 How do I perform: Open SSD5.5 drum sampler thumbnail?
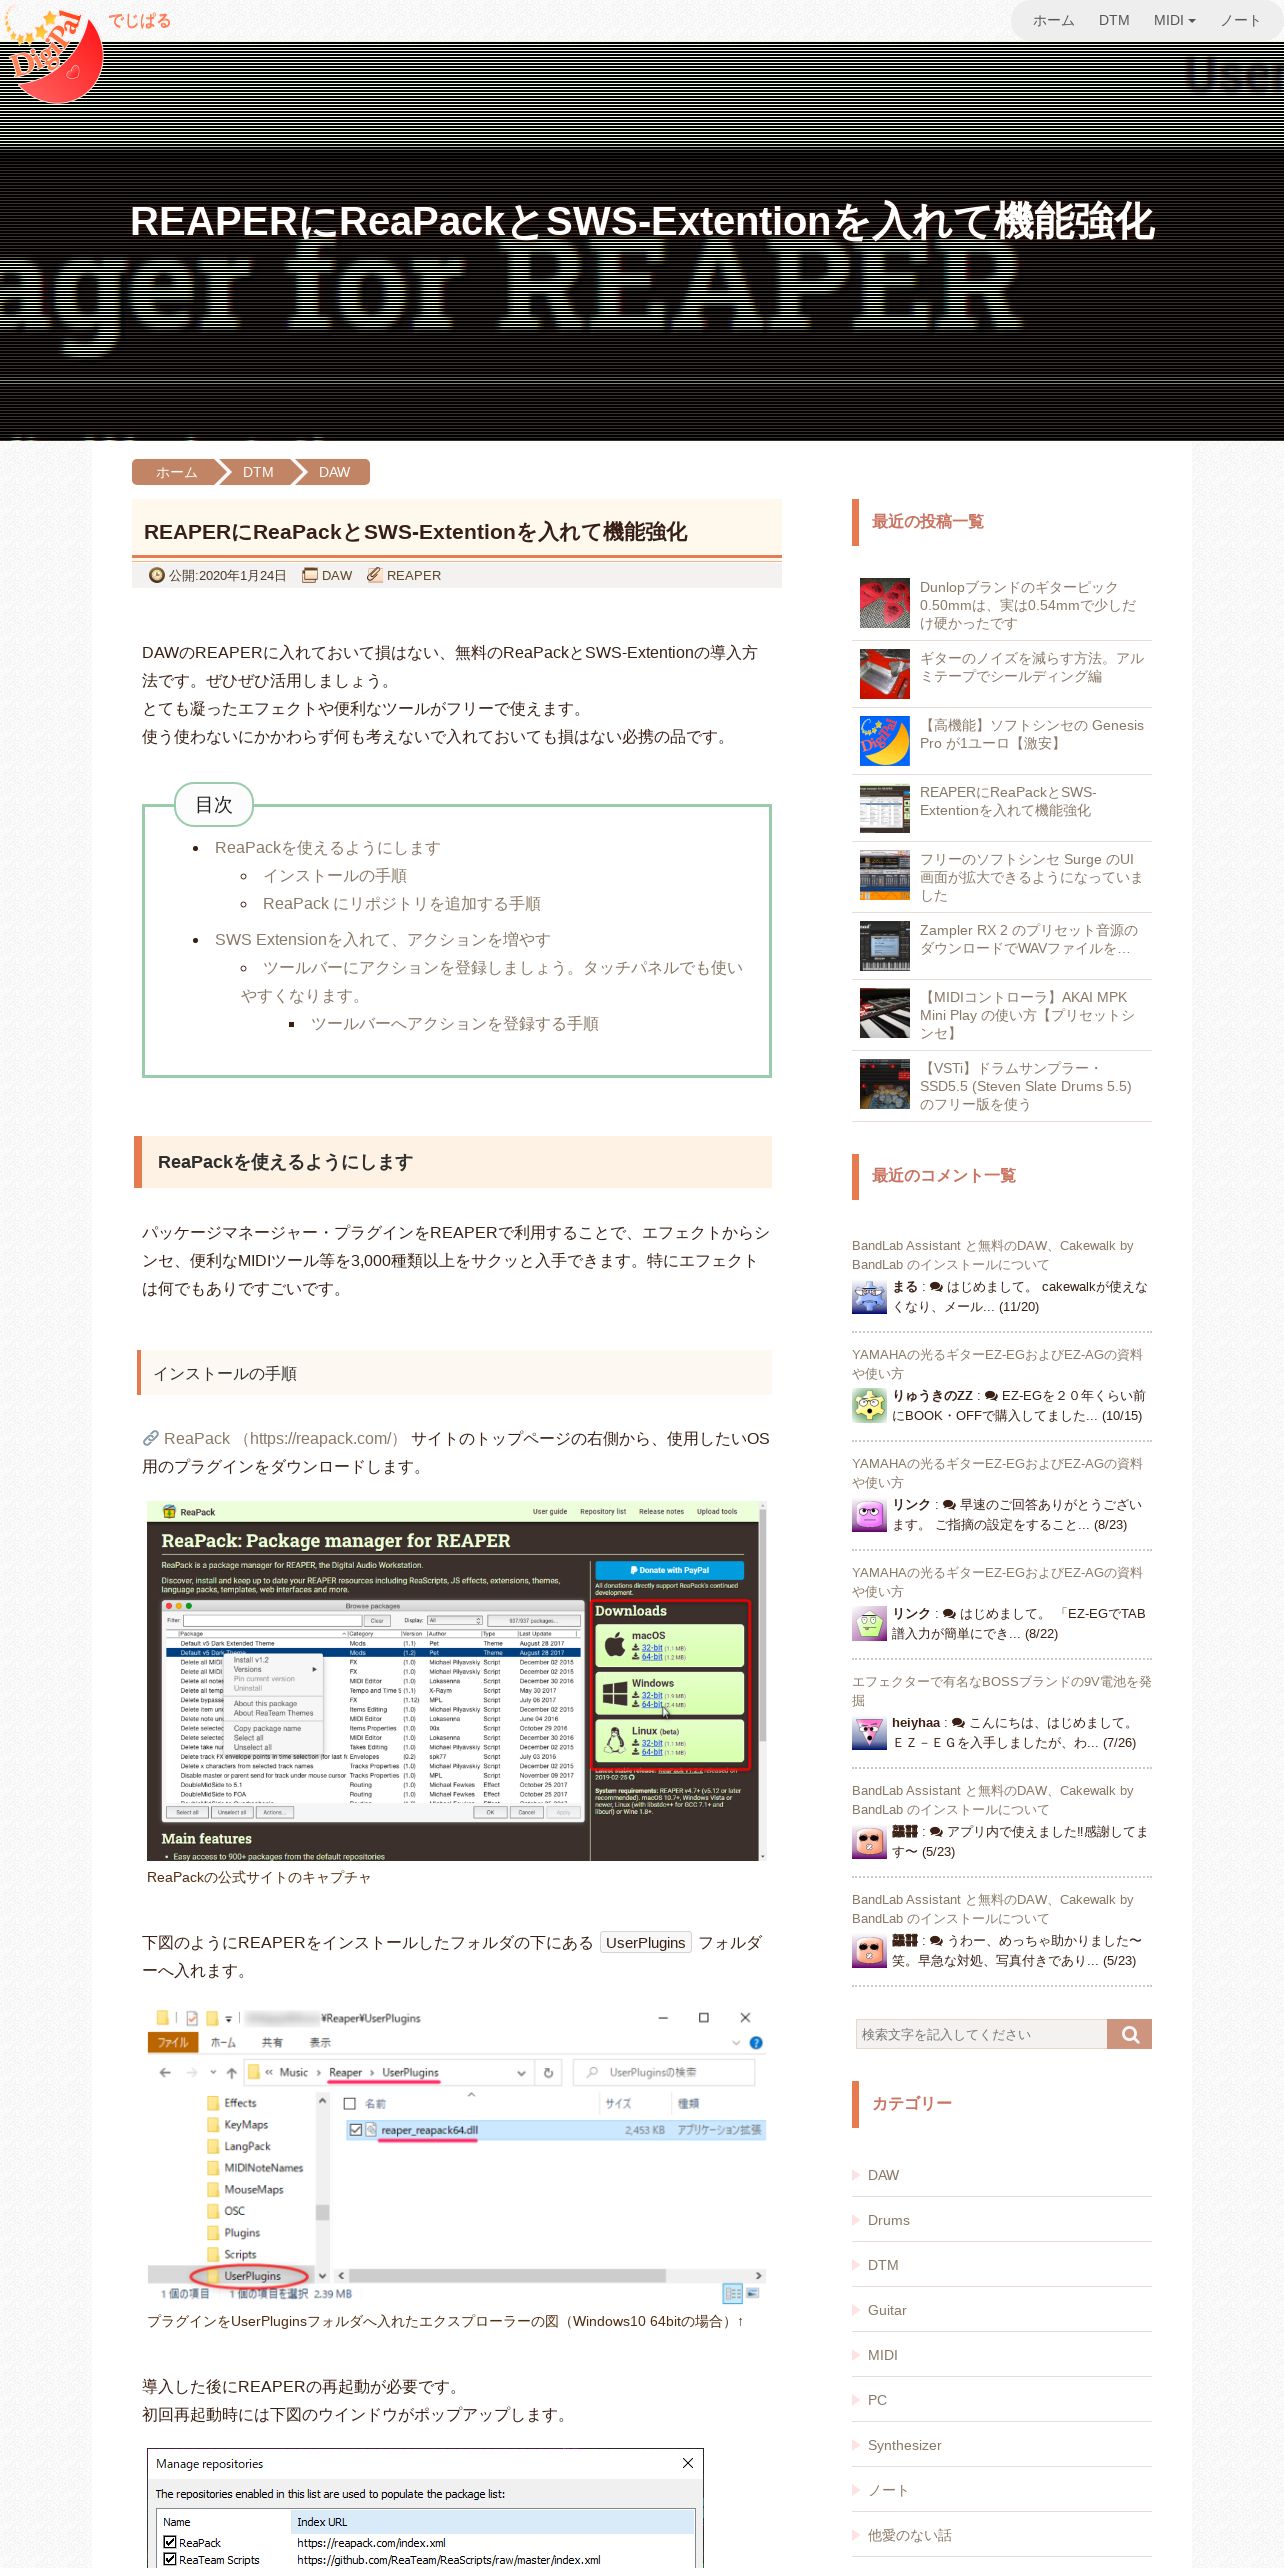pos(885,1084)
